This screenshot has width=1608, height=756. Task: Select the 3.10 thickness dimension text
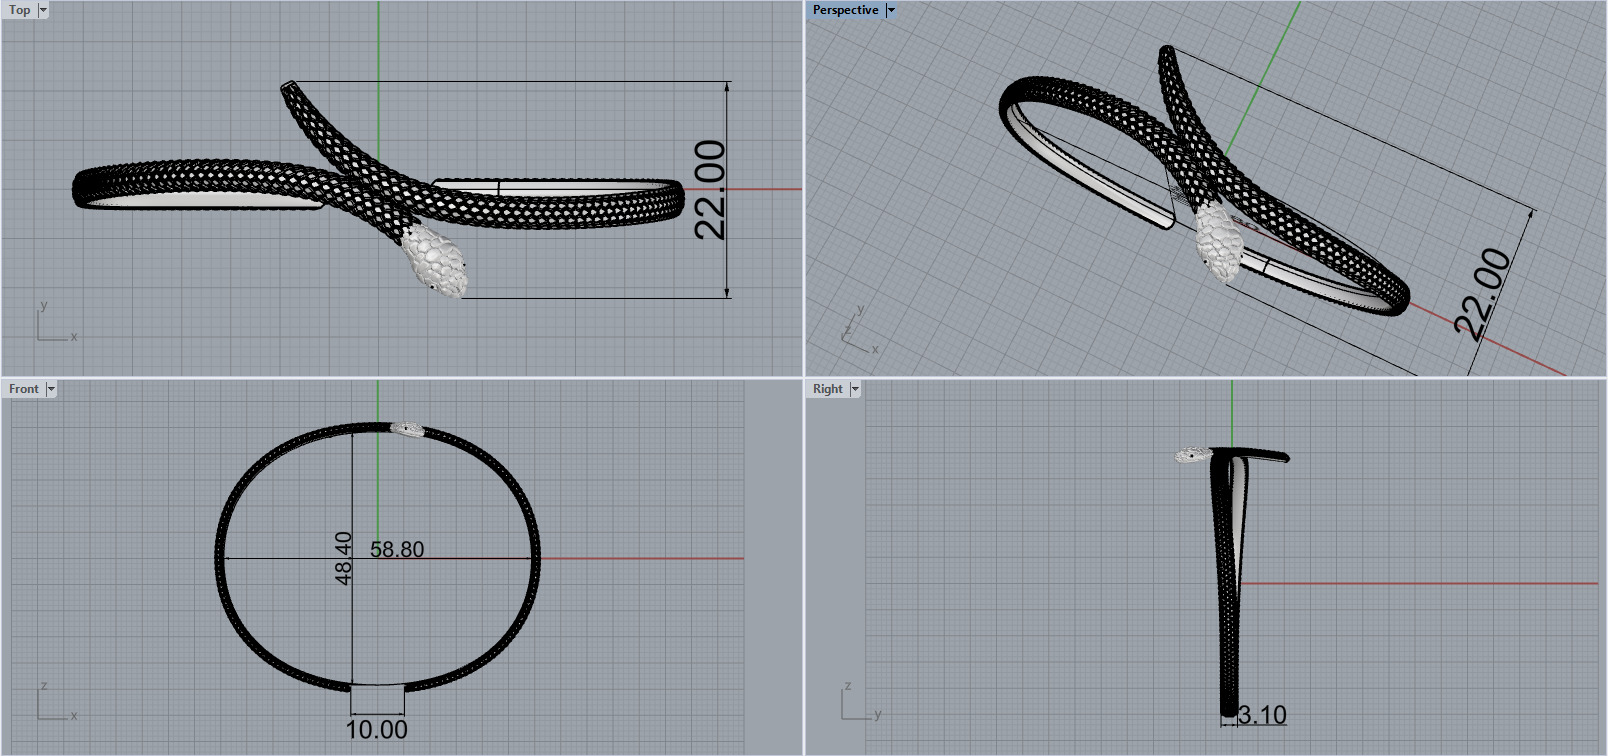pyautogui.click(x=1262, y=715)
